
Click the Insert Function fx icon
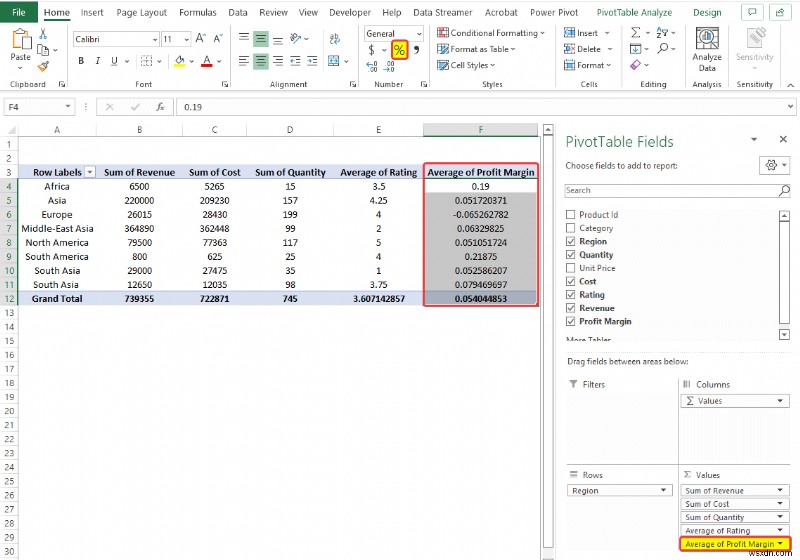point(160,107)
